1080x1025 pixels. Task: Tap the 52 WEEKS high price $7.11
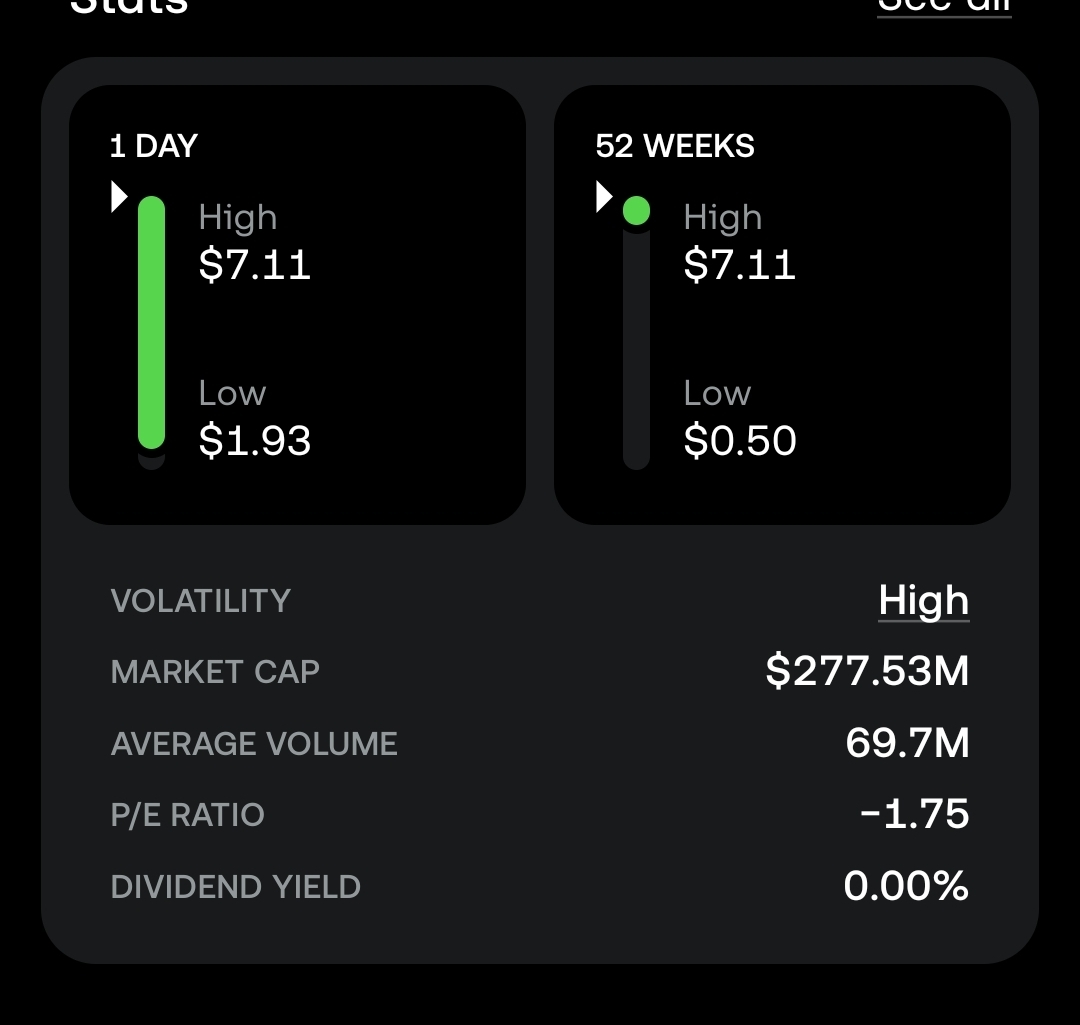(740, 265)
